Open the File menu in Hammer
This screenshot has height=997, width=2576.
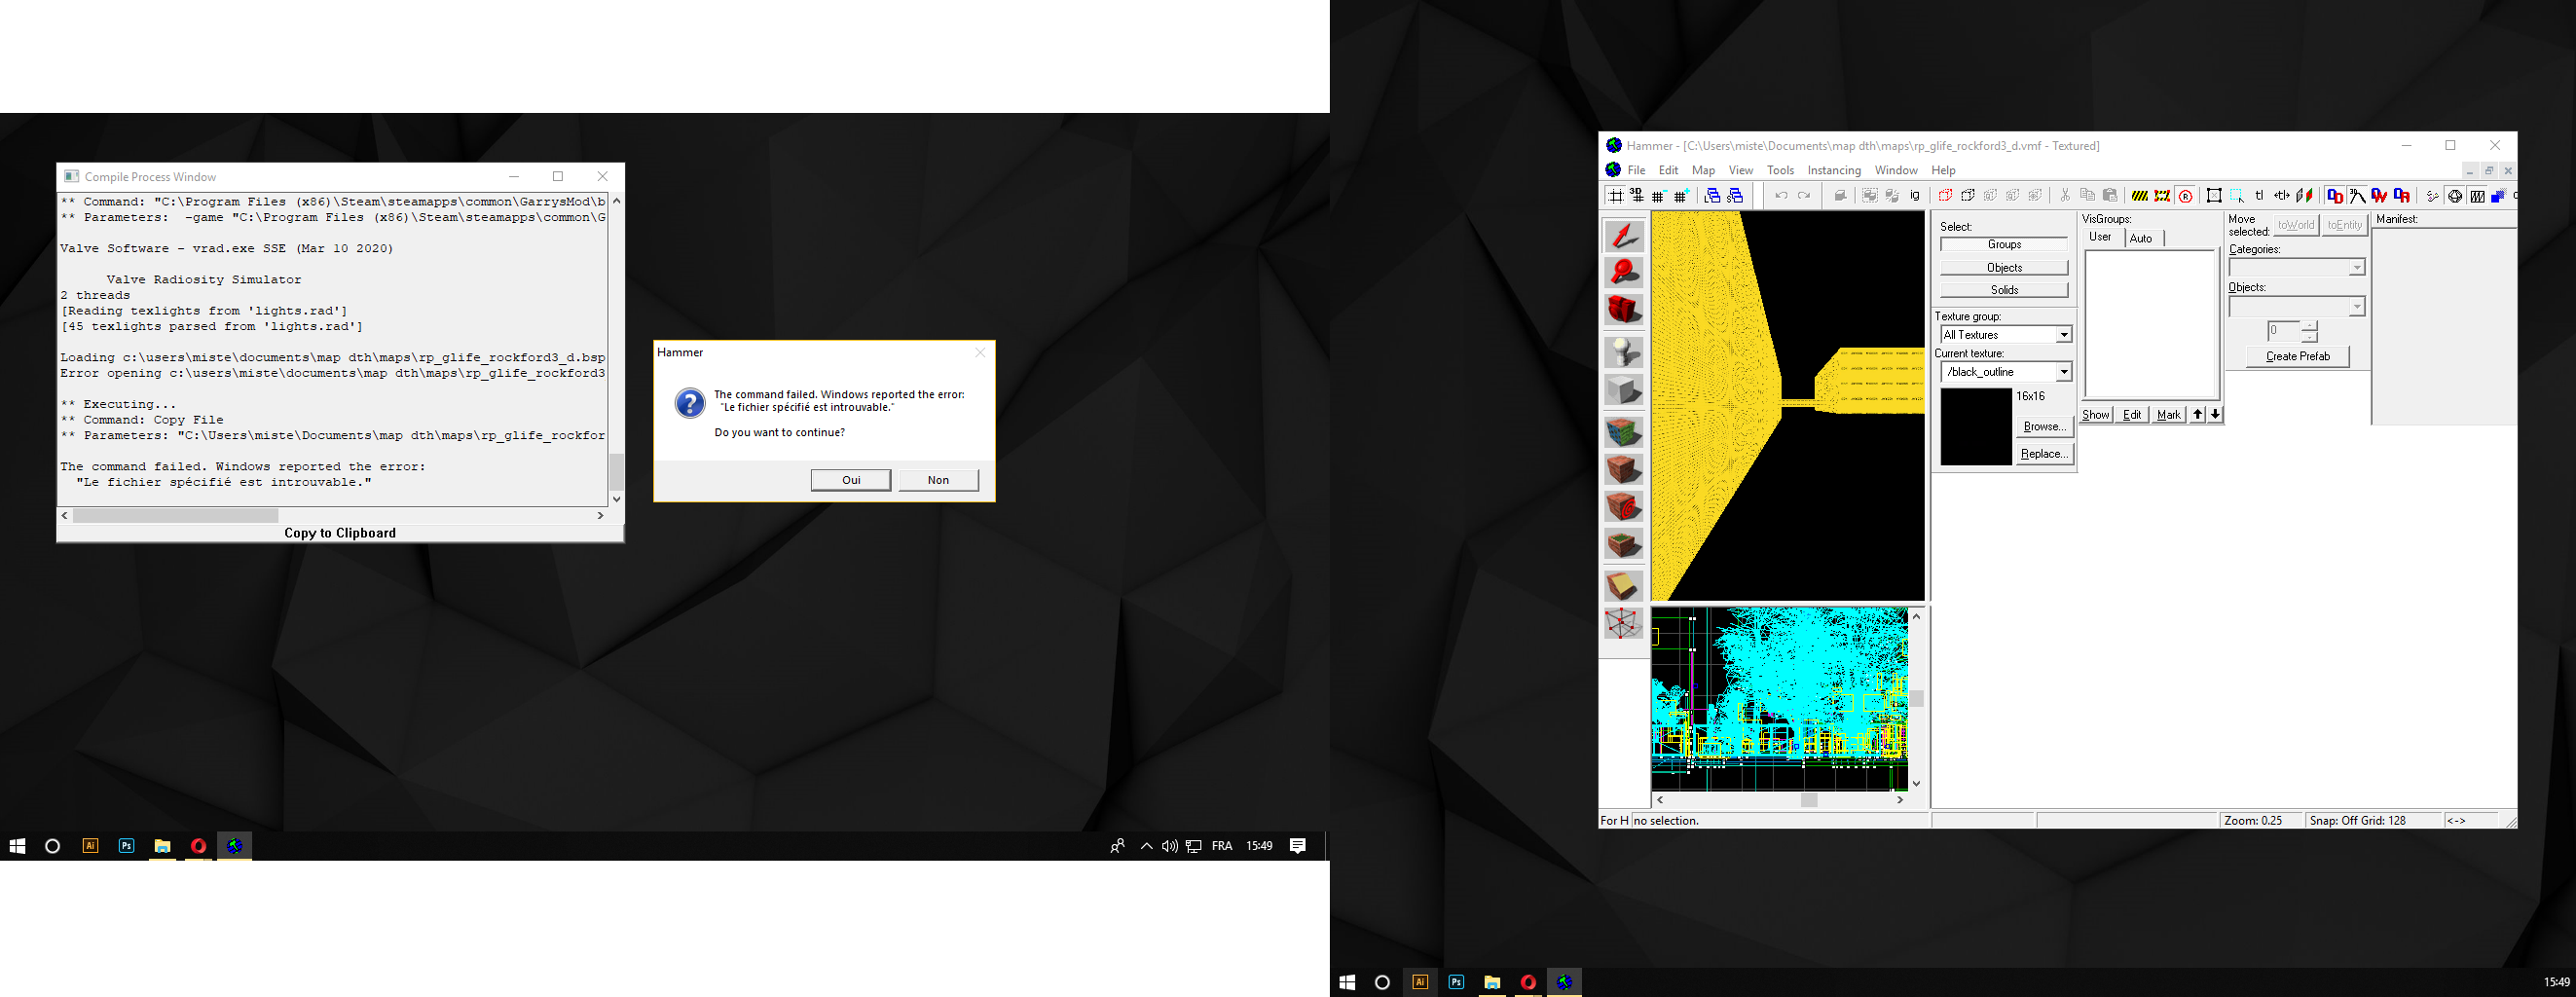click(1636, 170)
